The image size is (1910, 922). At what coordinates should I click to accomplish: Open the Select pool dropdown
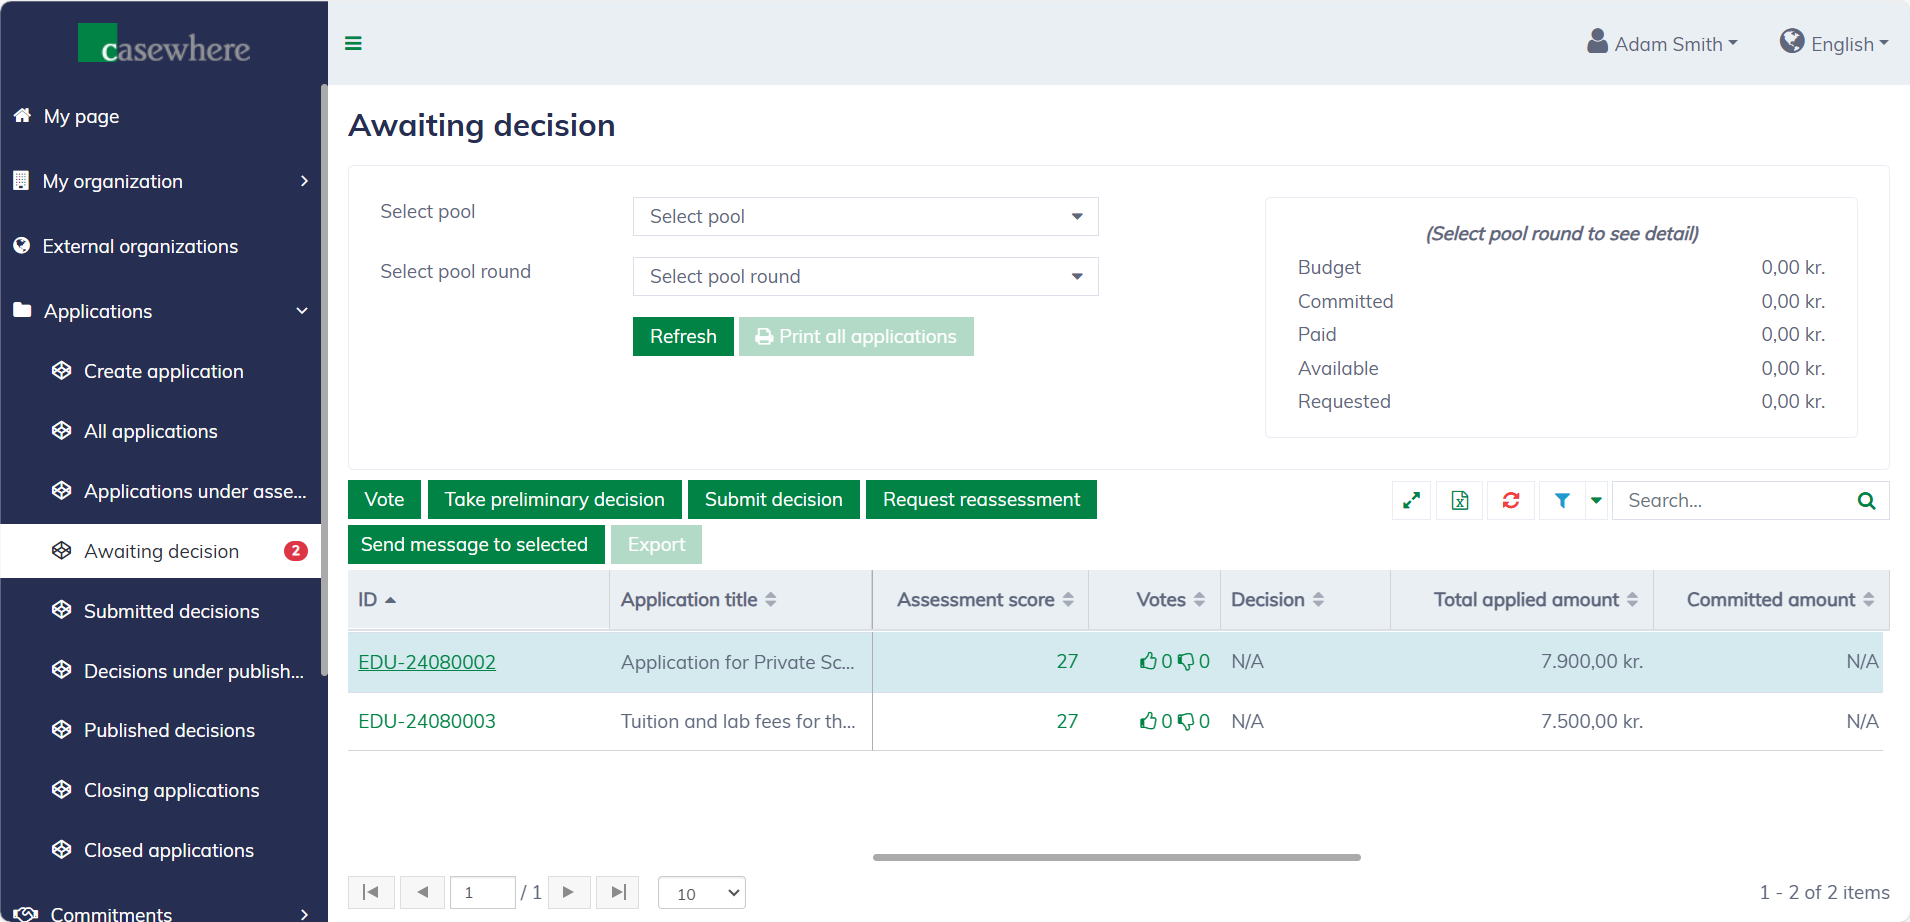click(865, 216)
